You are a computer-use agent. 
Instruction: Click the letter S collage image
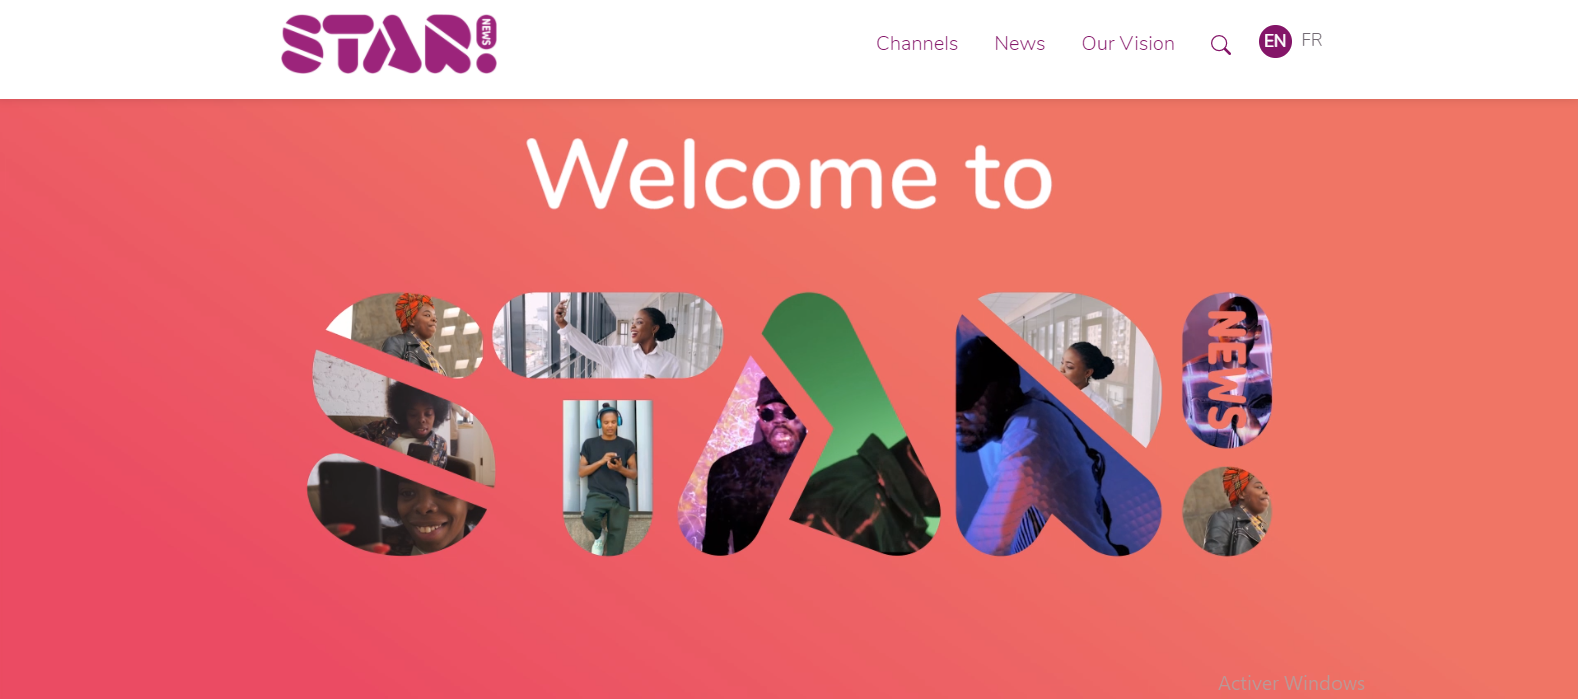[x=401, y=424]
